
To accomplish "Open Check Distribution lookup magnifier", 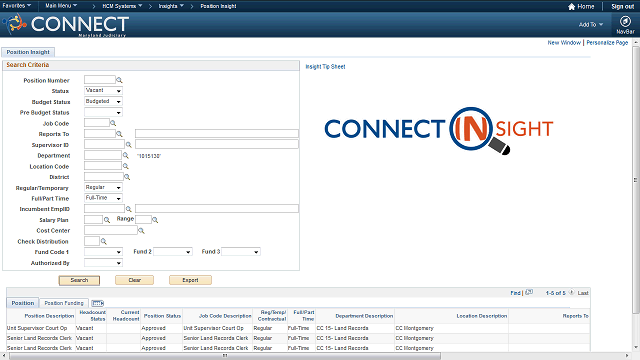I will [104, 242].
